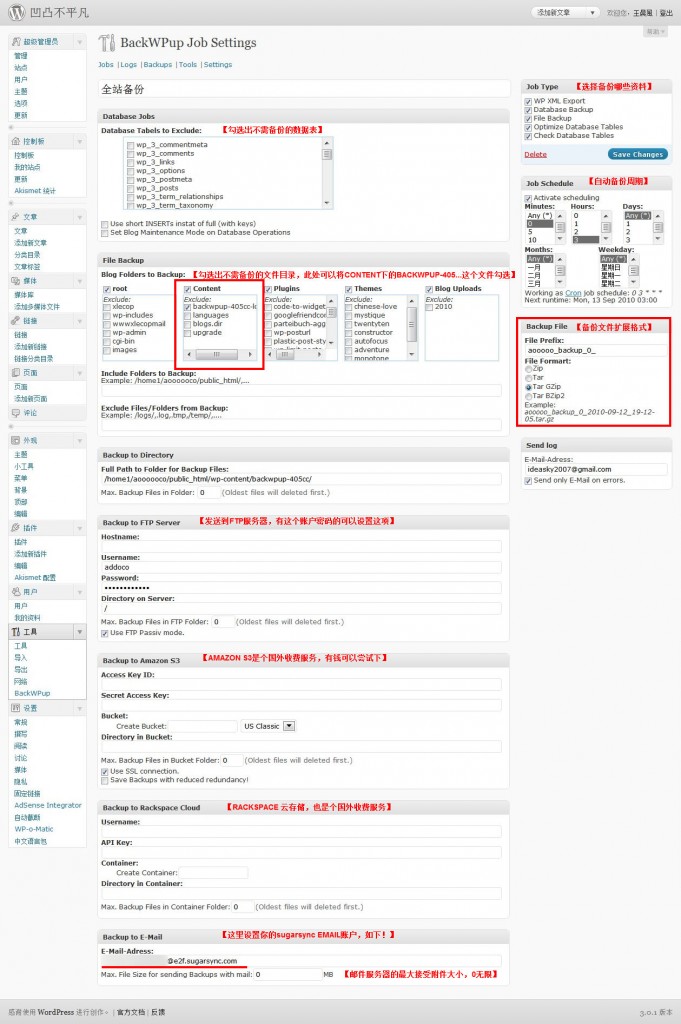
Task: Check wp_3_posts table to exclude
Action: [x=131, y=189]
